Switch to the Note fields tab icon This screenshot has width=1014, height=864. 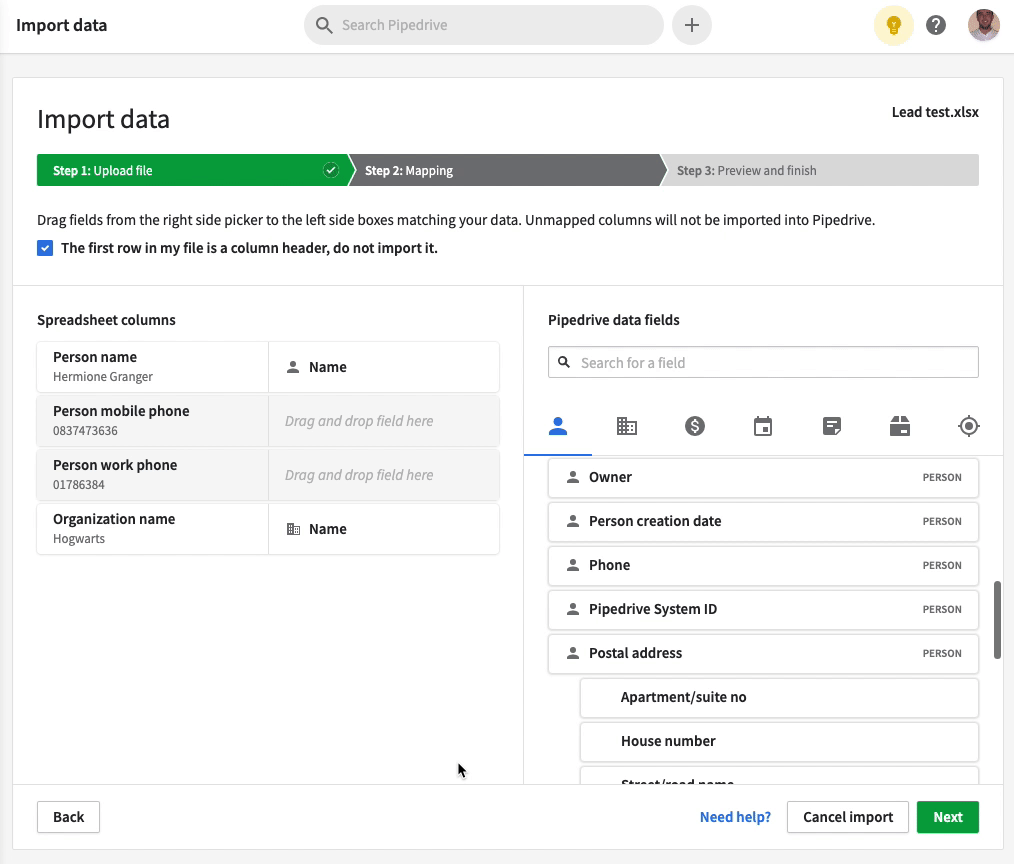pos(832,426)
